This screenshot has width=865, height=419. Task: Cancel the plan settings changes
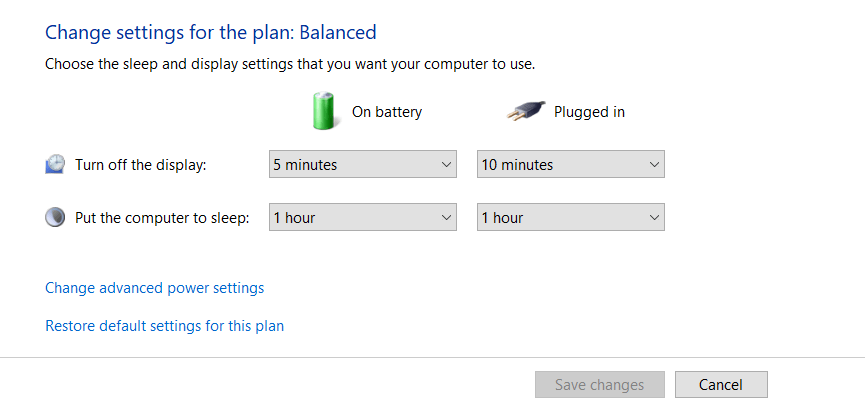pyautogui.click(x=721, y=385)
